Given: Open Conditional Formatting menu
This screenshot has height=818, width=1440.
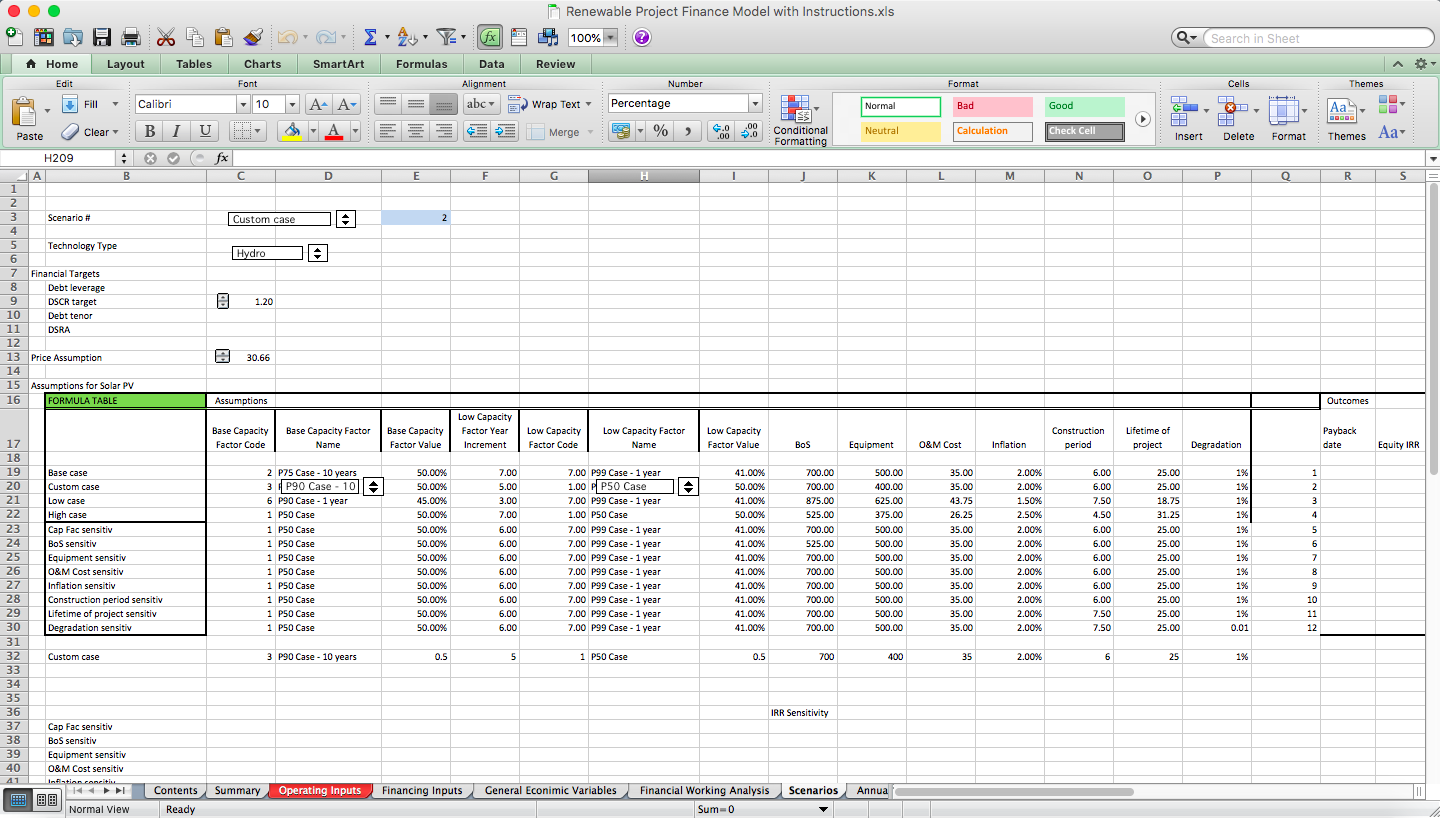Looking at the screenshot, I should click(800, 121).
